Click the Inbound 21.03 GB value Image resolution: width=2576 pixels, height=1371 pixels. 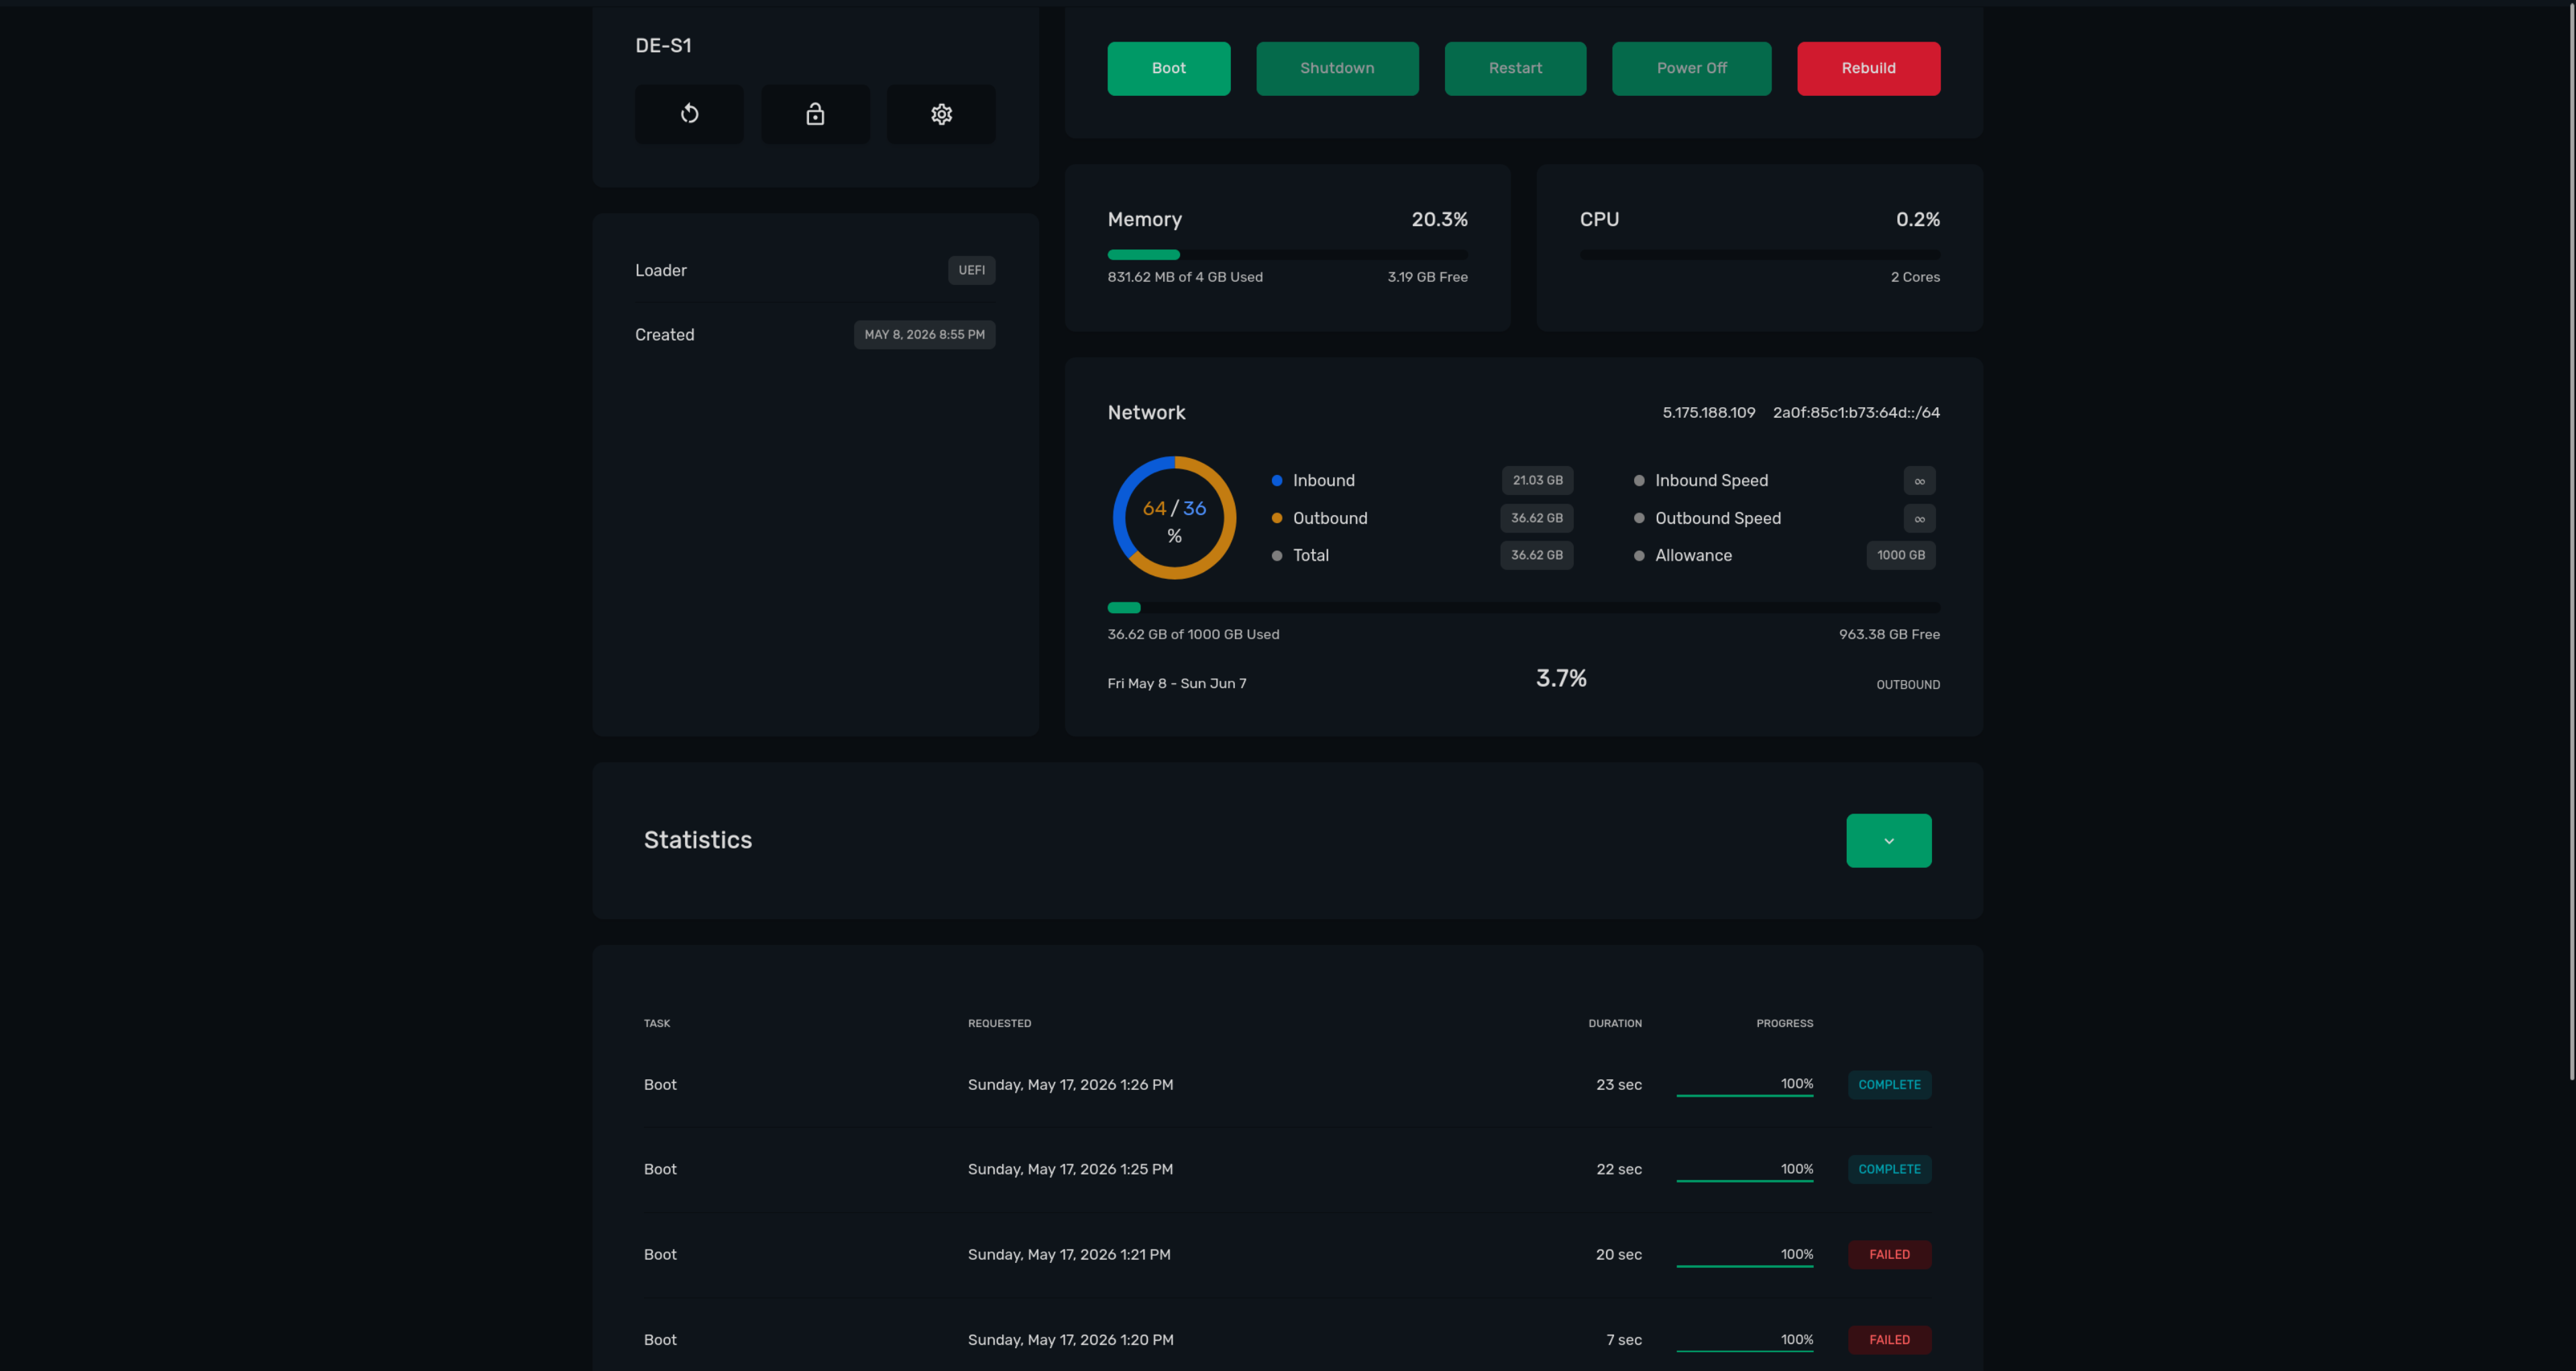pyautogui.click(x=1537, y=481)
